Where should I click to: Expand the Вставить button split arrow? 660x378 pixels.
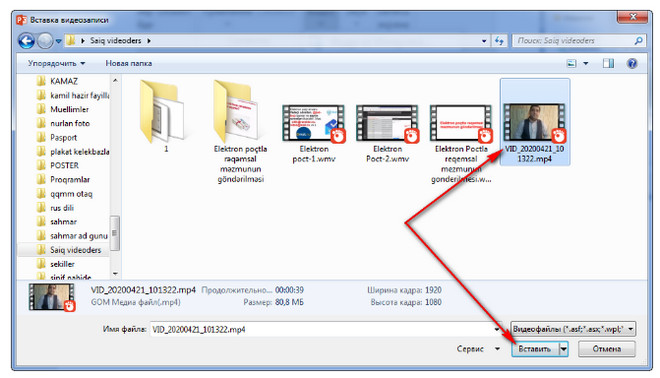pos(564,349)
